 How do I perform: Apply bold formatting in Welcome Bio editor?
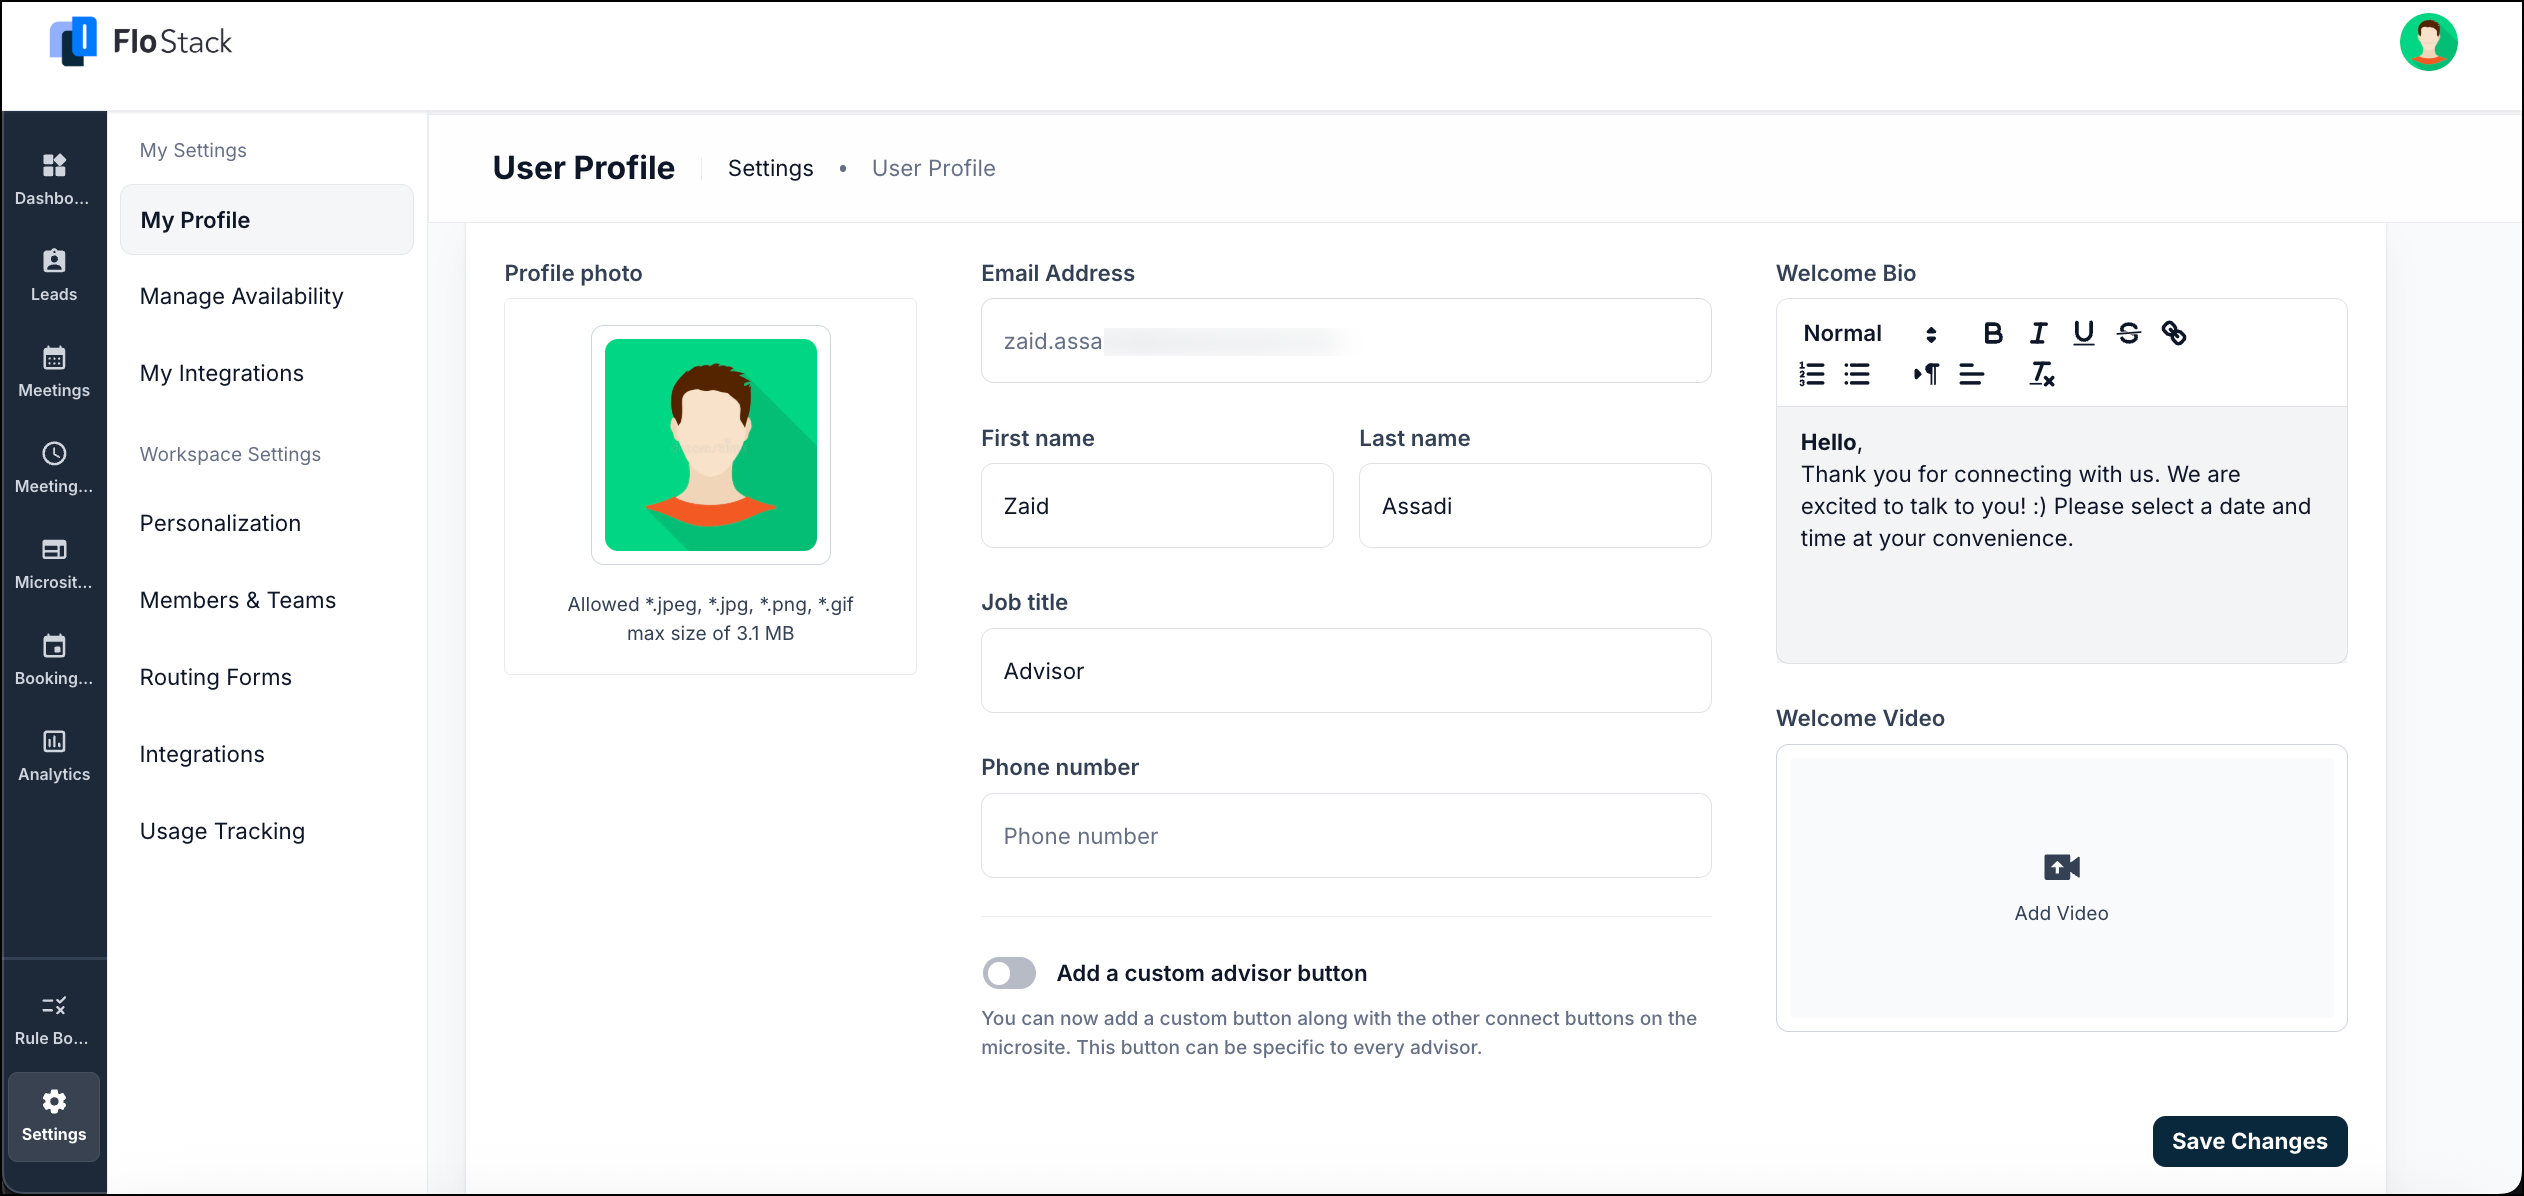(1992, 333)
